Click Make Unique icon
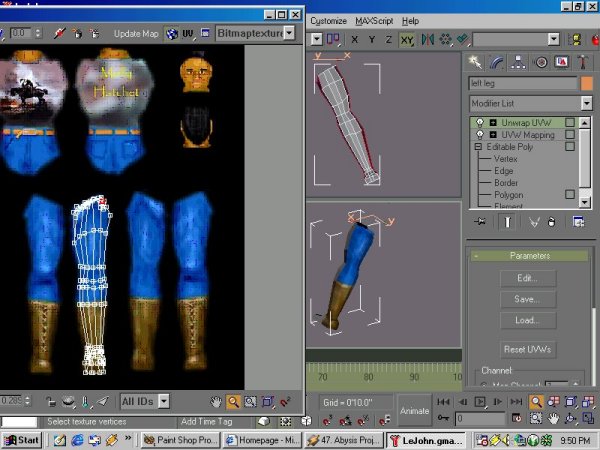The image size is (600, 450). coord(534,222)
